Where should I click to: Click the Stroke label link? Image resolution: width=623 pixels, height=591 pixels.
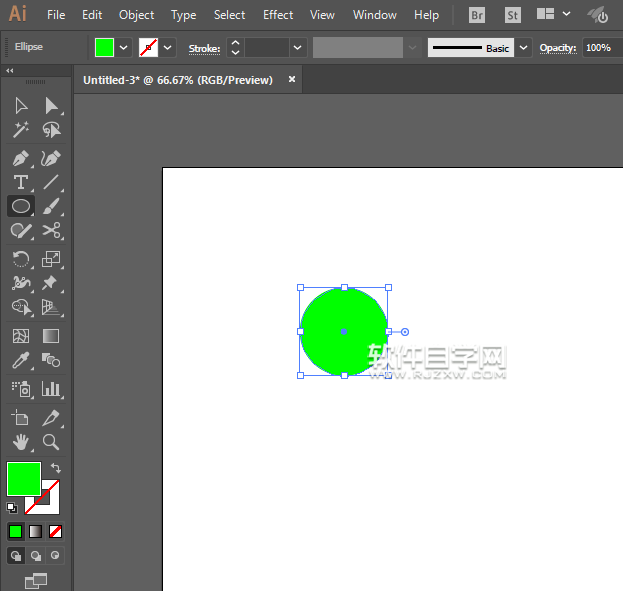(x=205, y=47)
